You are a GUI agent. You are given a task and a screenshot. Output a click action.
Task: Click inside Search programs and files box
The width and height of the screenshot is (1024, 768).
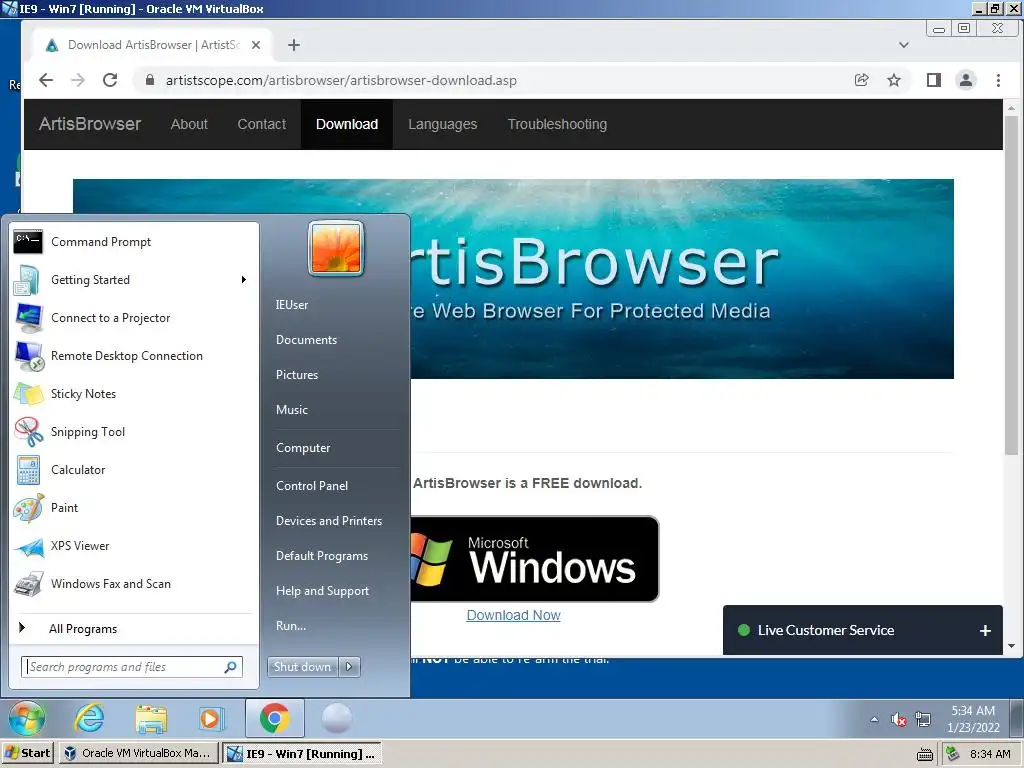click(x=131, y=667)
